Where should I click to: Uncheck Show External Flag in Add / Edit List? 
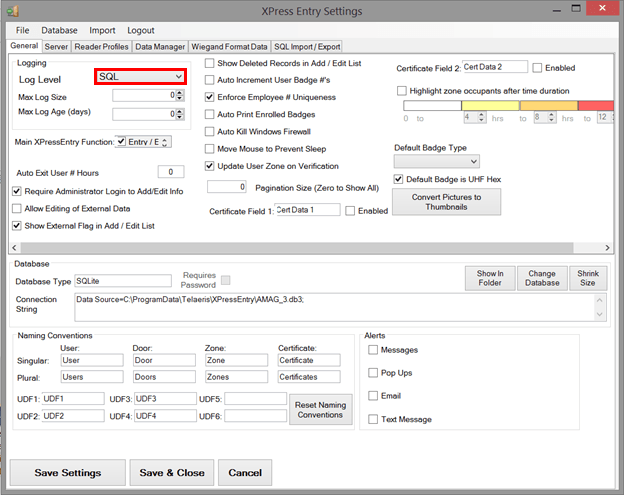[17, 226]
